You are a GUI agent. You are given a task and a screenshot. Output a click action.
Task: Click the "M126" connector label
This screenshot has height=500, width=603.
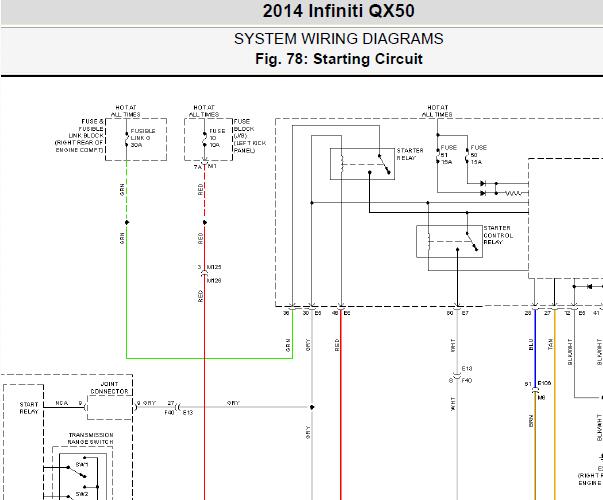214,281
